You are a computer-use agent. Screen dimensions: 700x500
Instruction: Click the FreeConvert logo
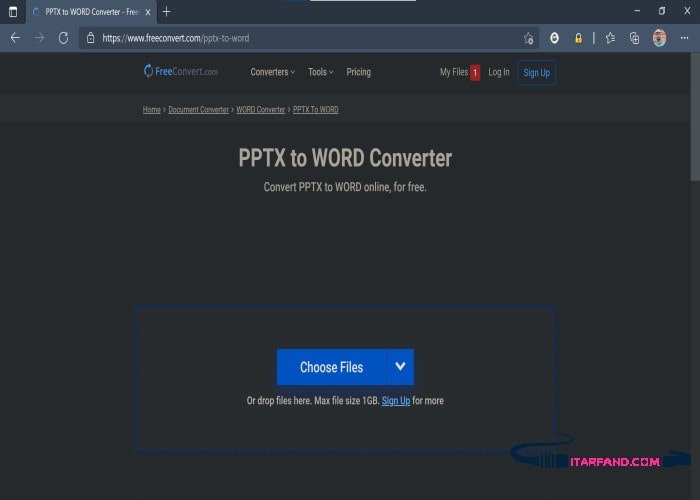(x=180, y=72)
